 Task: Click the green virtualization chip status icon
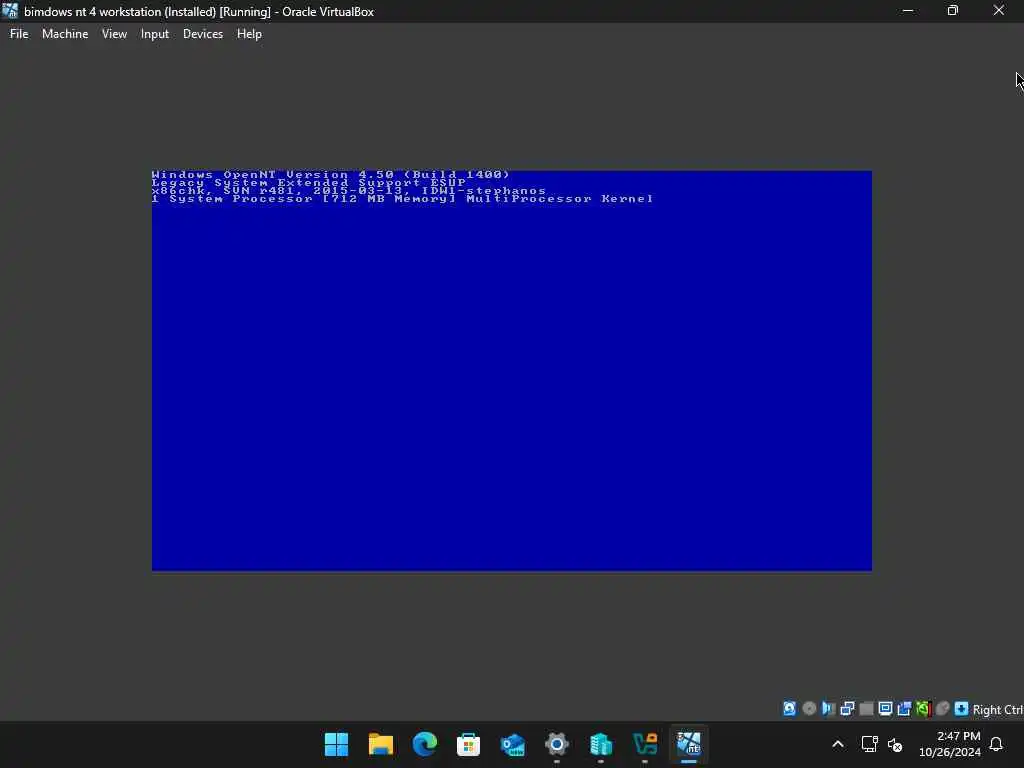coord(923,709)
